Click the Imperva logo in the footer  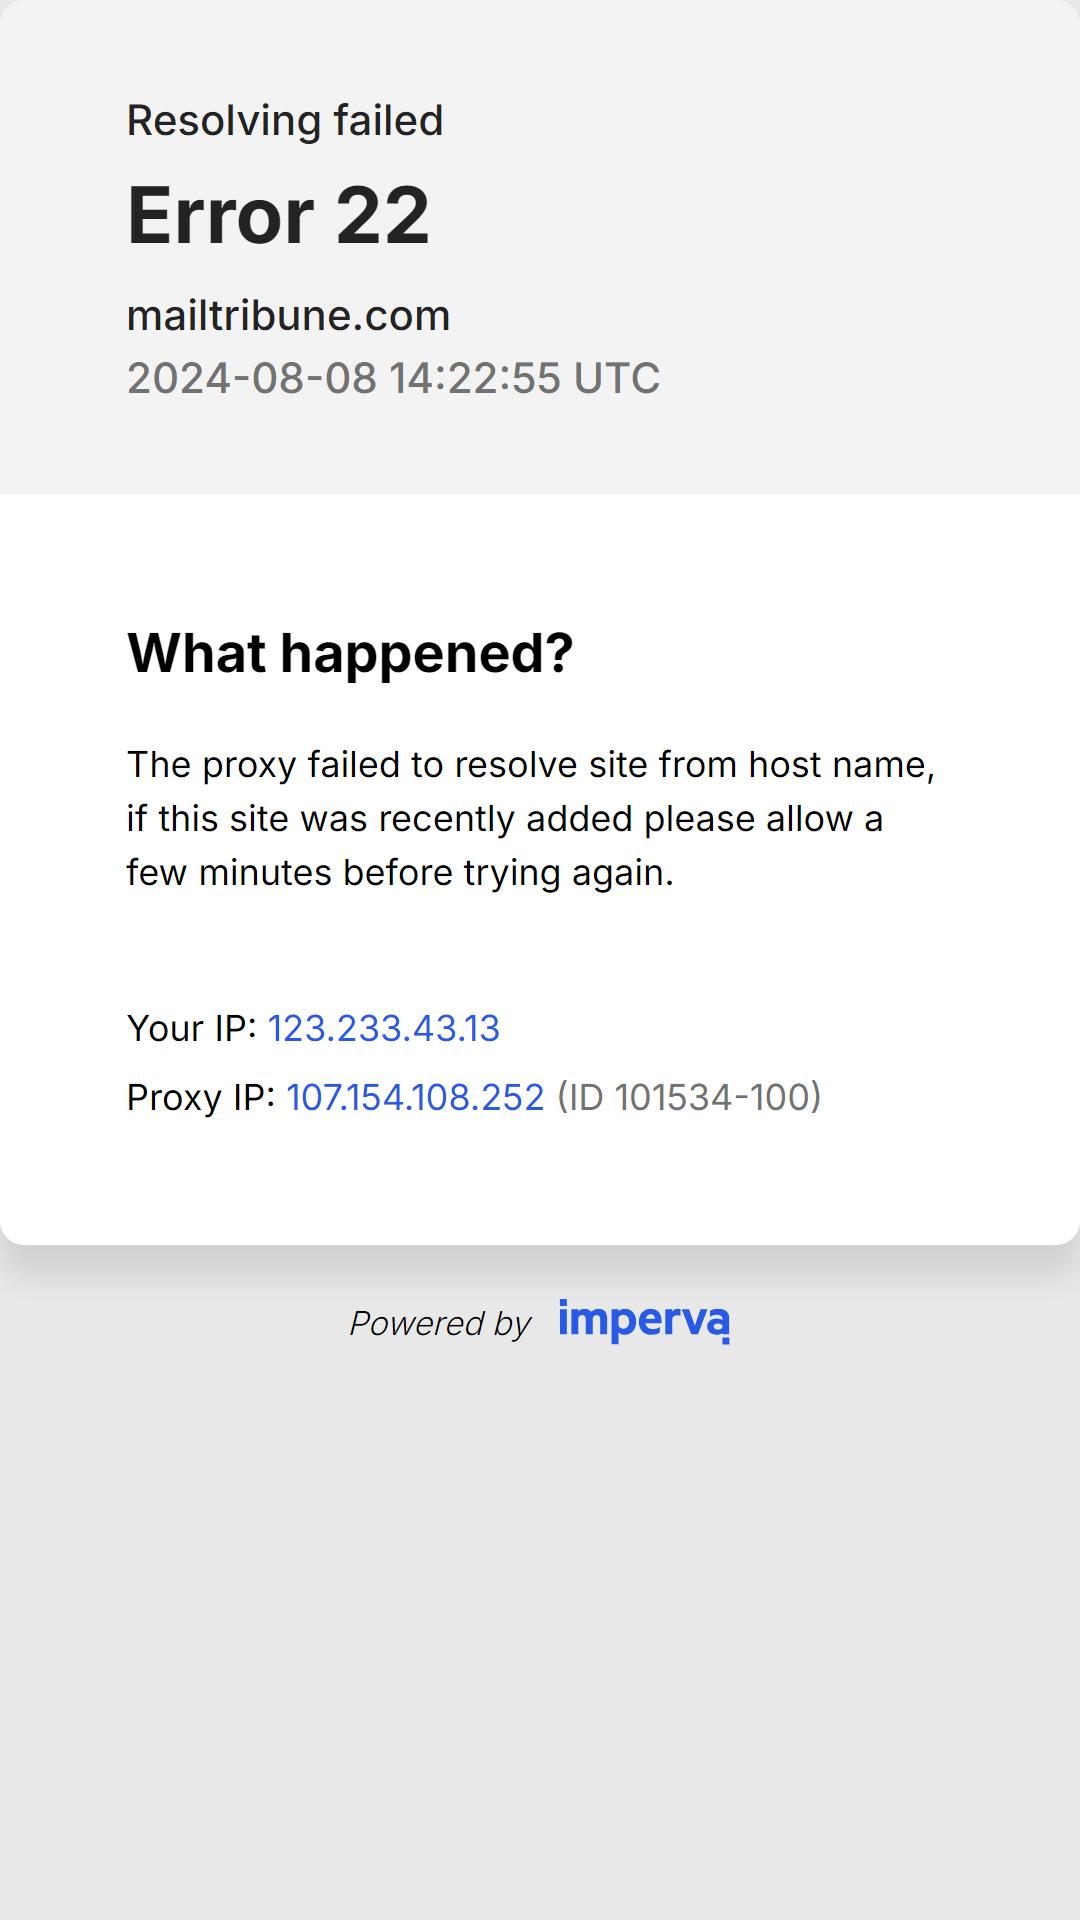pyautogui.click(x=644, y=1322)
